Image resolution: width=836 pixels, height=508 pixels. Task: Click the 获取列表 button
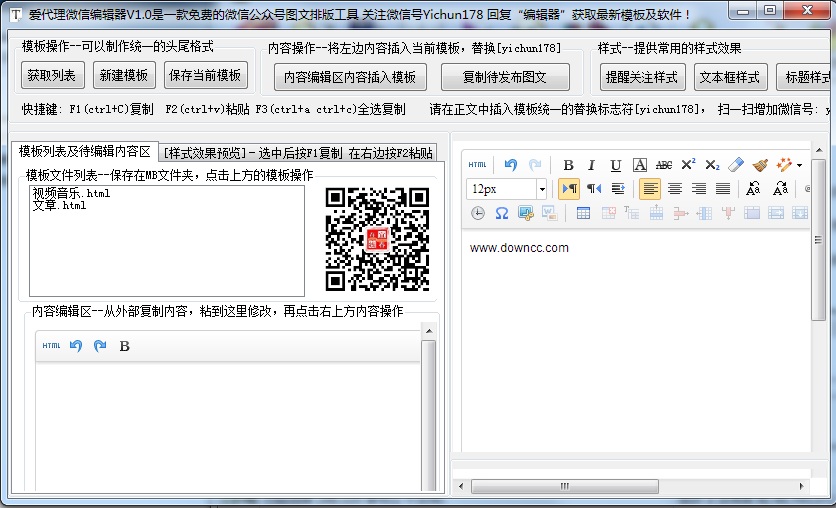tap(52, 75)
